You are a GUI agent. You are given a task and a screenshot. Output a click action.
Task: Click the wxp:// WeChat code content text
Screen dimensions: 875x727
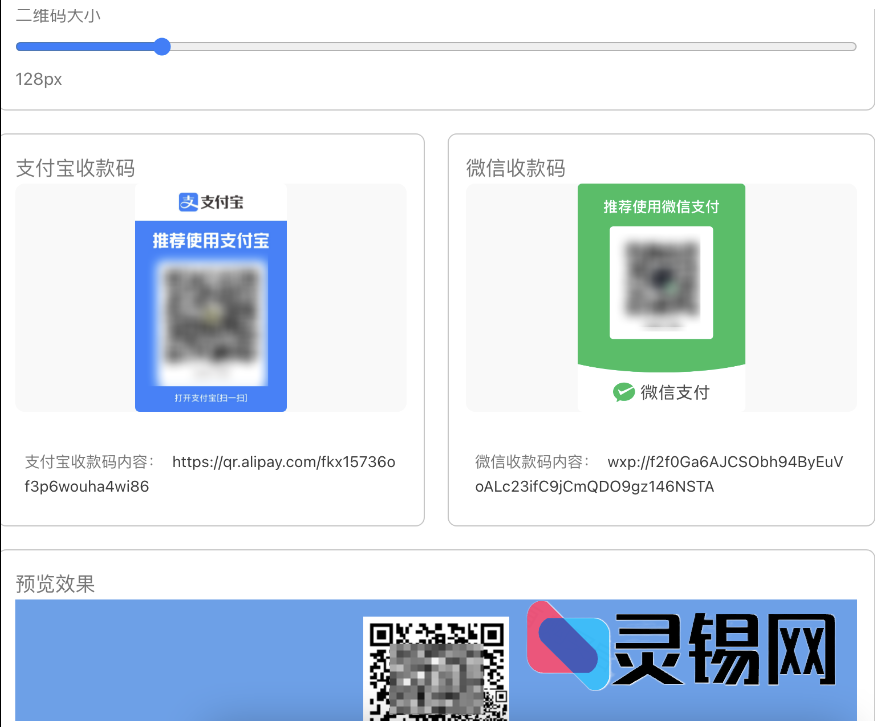point(659,474)
